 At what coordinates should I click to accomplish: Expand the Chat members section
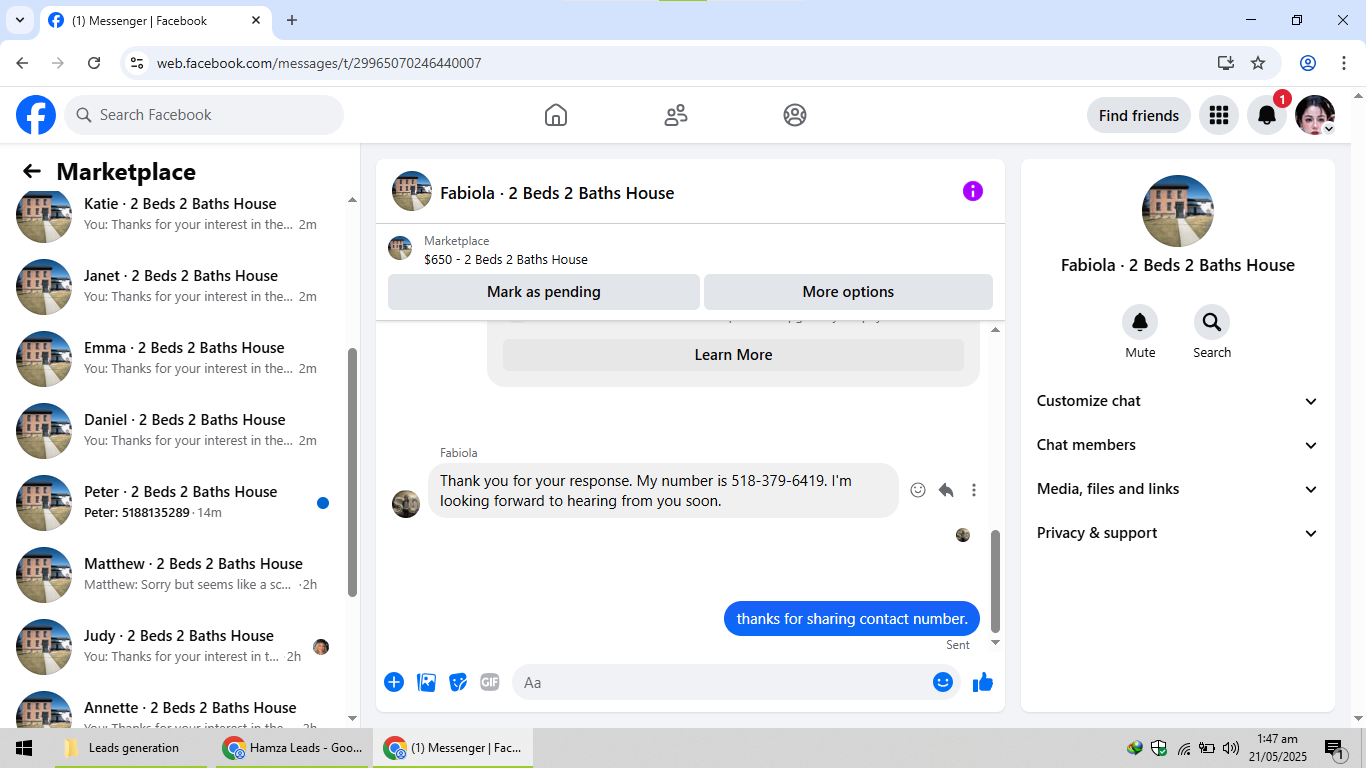coord(1177,445)
